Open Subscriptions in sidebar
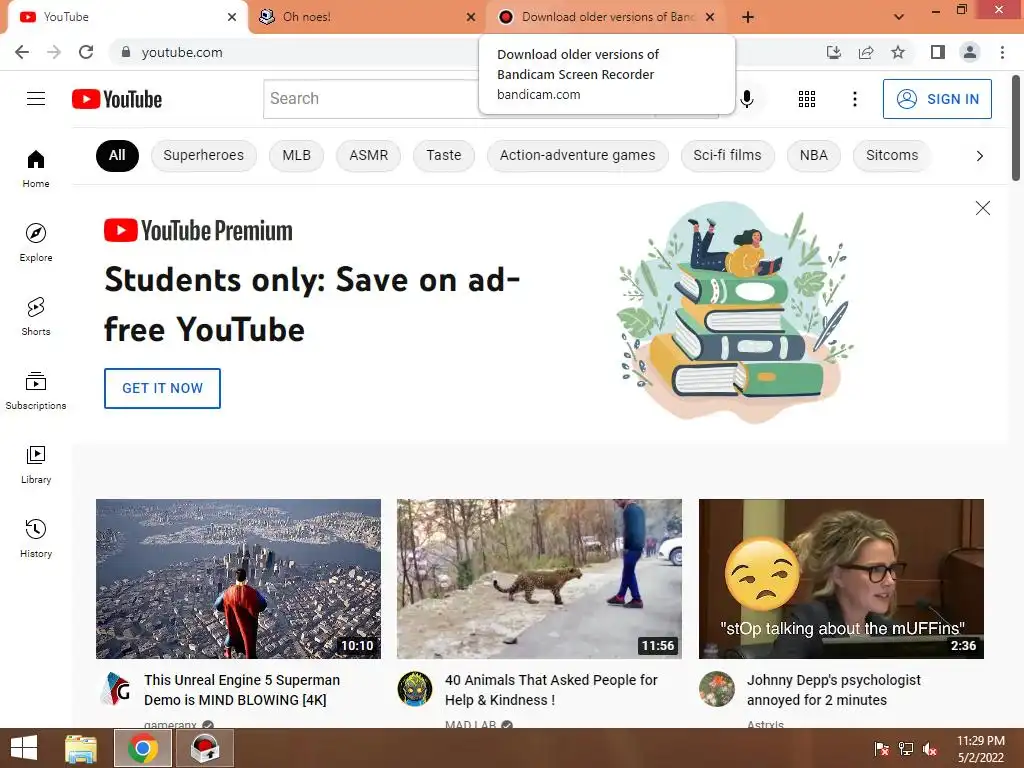 tap(36, 391)
